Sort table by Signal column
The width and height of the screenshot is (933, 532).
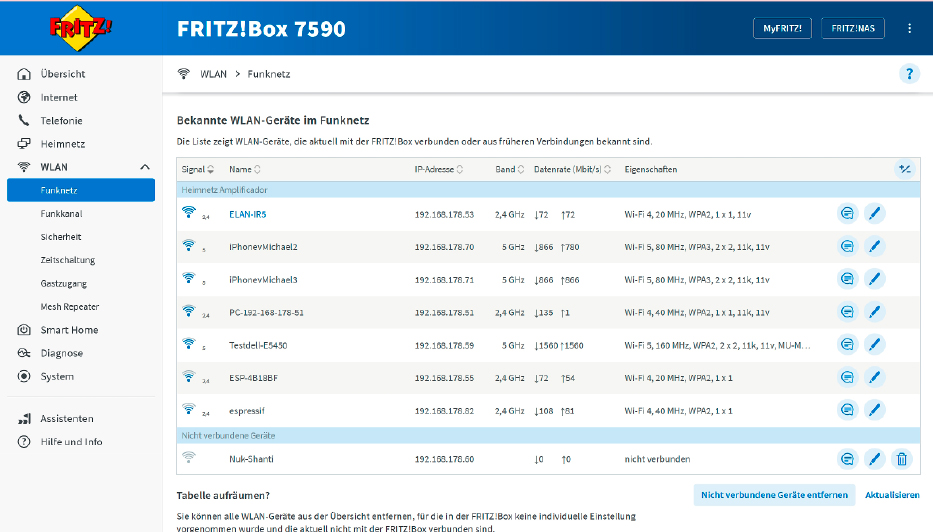198,170
